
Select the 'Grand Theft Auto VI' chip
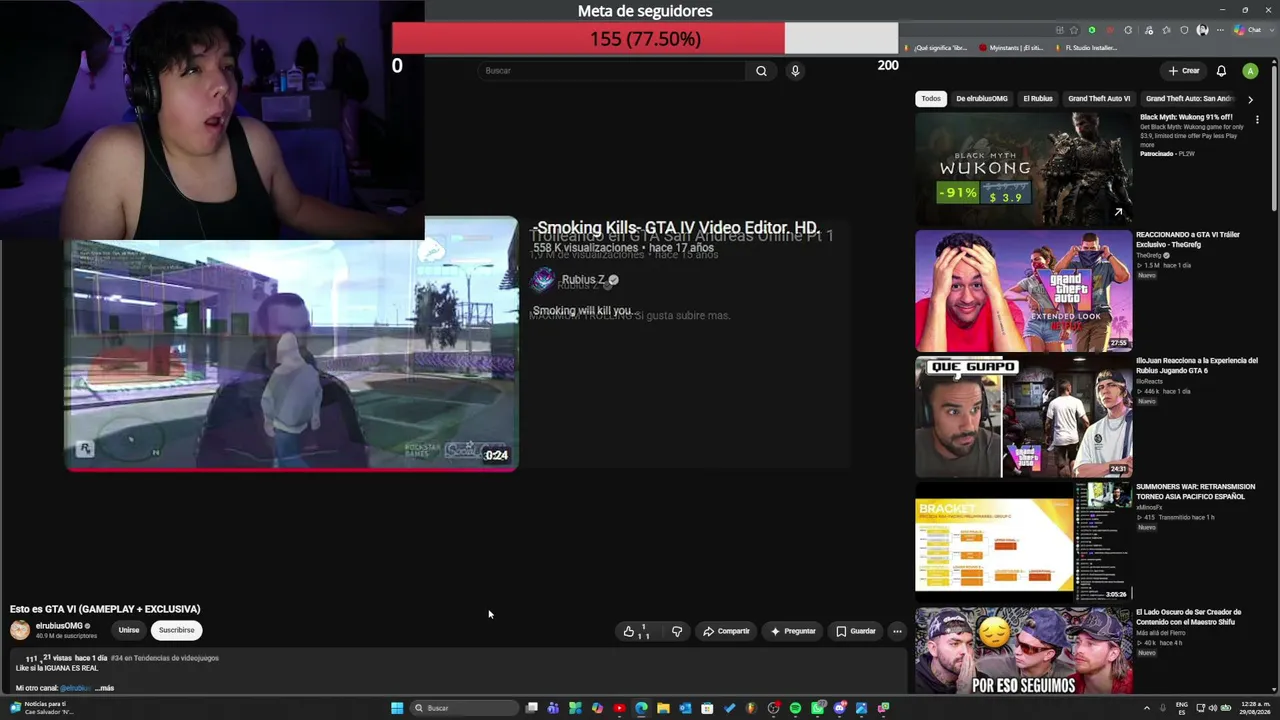point(1099,99)
